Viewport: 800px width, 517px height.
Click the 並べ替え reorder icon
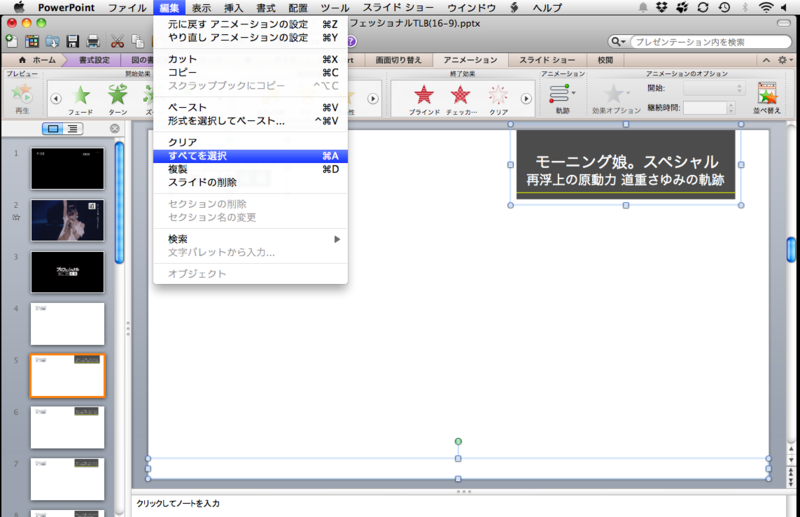[767, 98]
